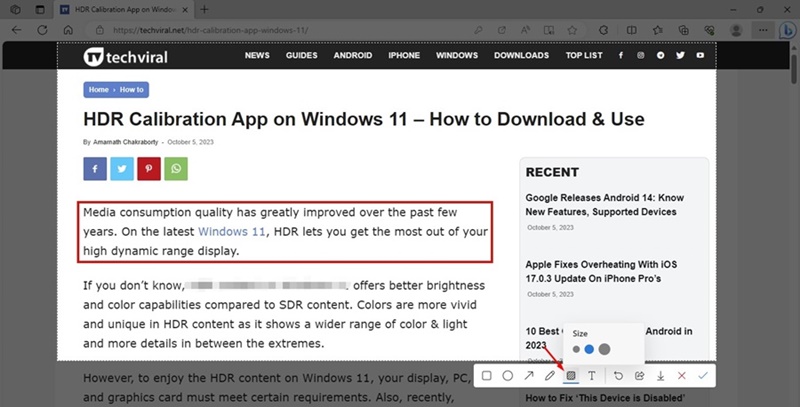The width and height of the screenshot is (800, 407).
Task: Select the ellipse shape tool
Action: click(508, 376)
